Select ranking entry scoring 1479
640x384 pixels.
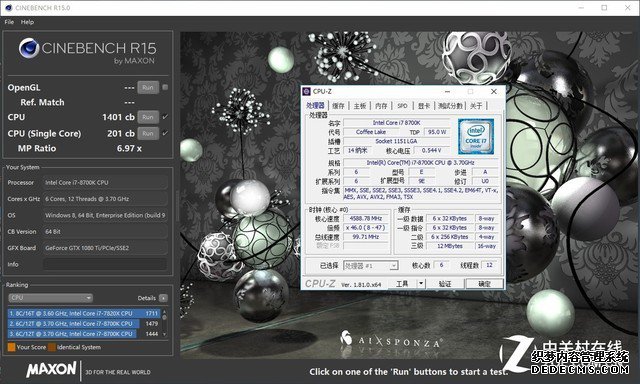[x=84, y=324]
